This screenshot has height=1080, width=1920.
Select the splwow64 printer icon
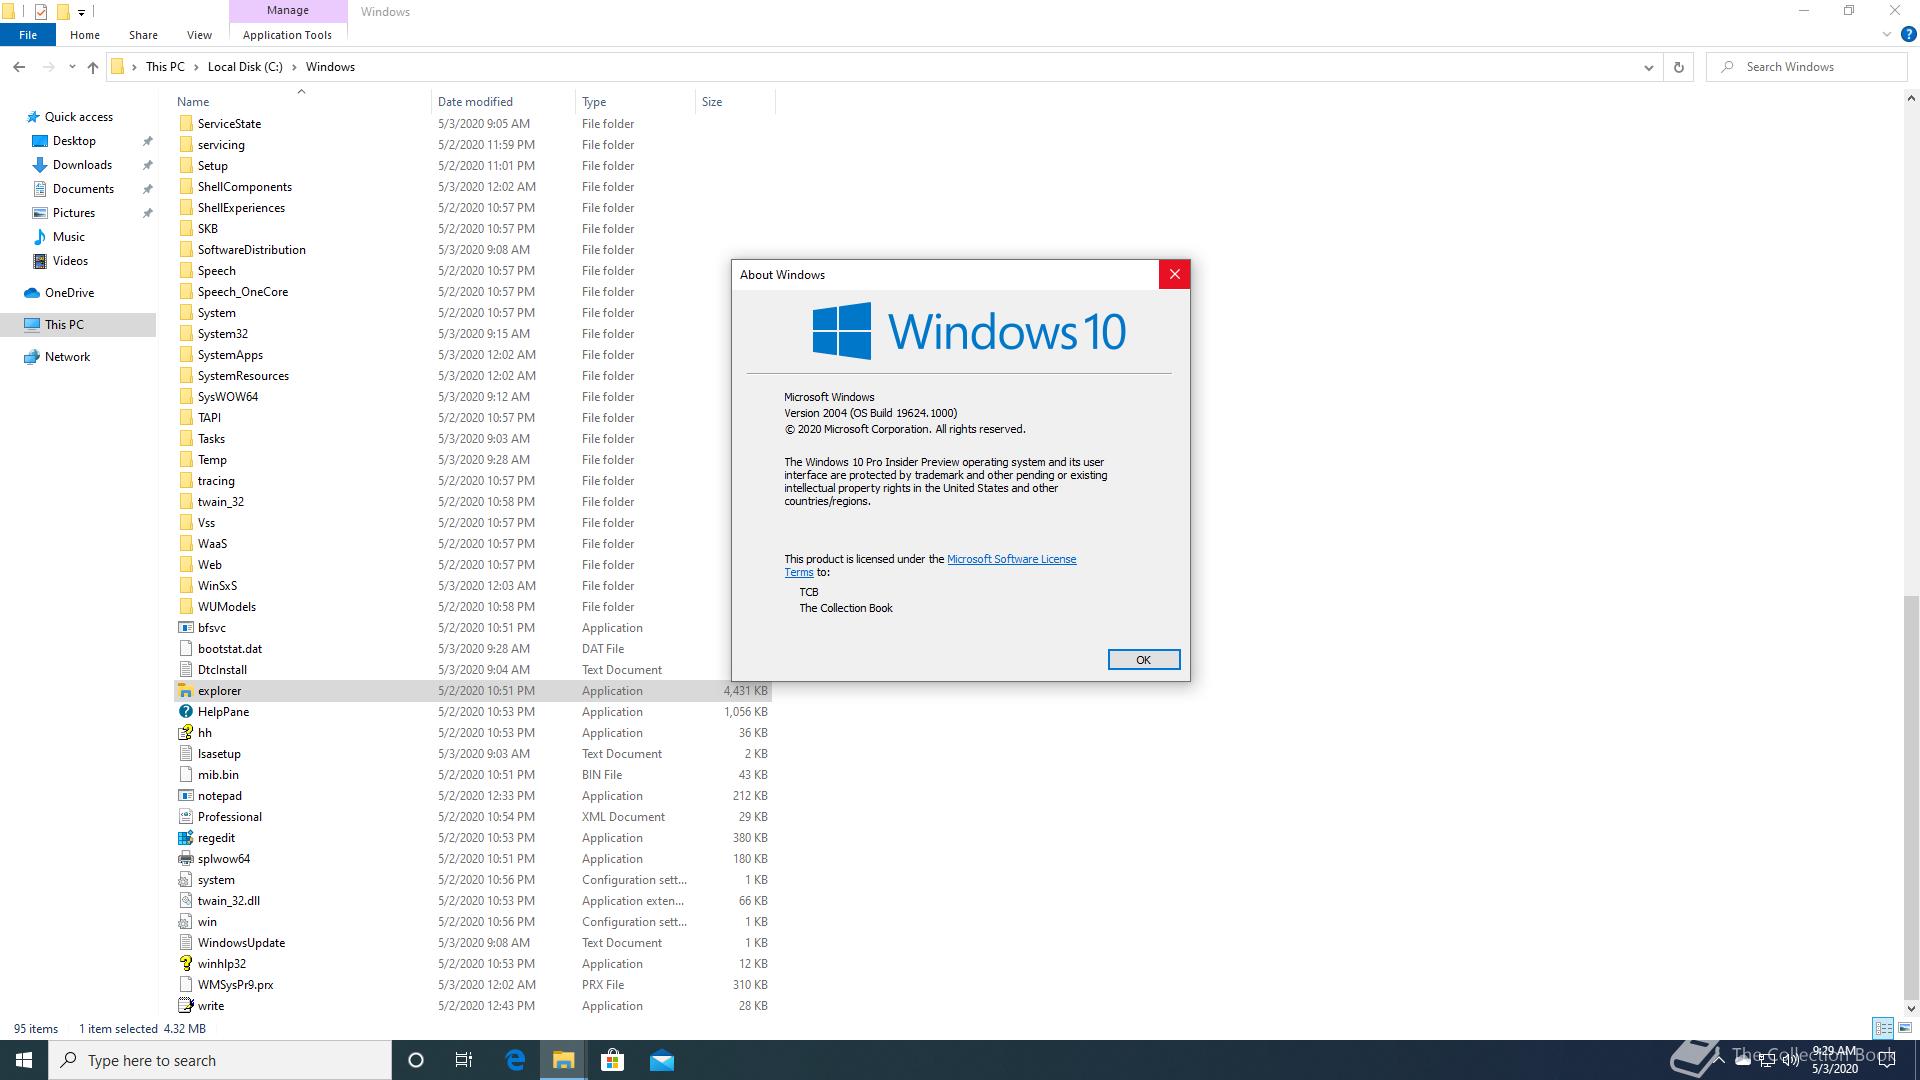point(185,859)
